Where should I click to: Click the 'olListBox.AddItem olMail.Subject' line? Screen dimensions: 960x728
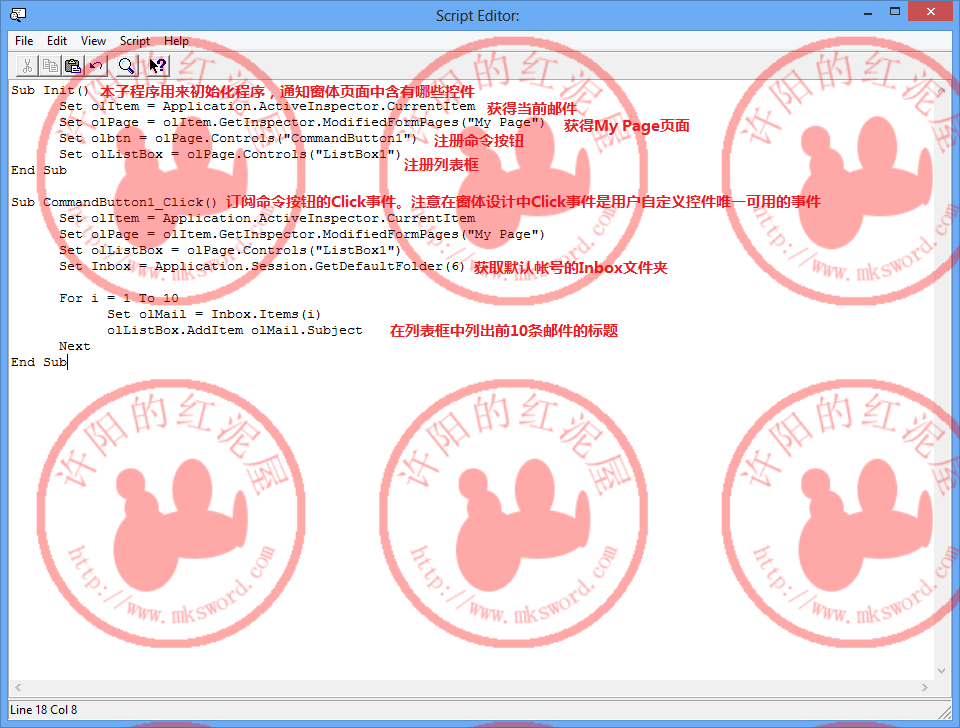[x=234, y=330]
